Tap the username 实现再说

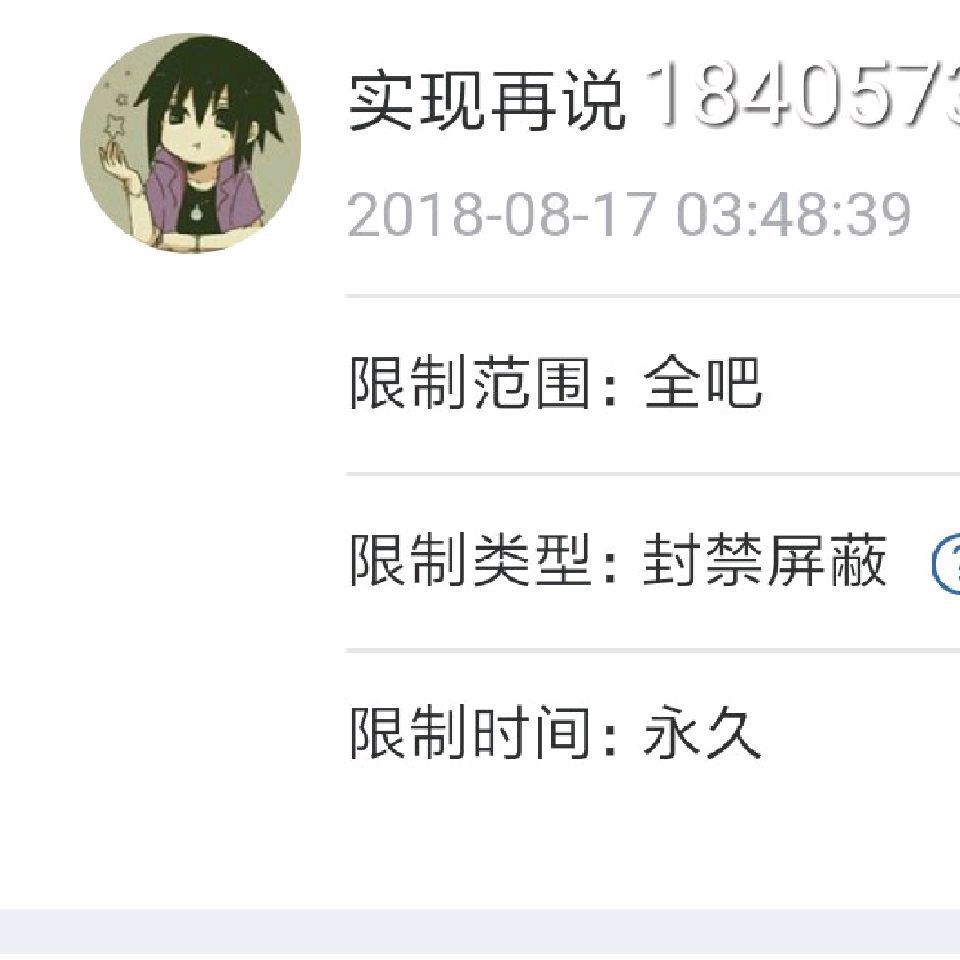(x=487, y=100)
